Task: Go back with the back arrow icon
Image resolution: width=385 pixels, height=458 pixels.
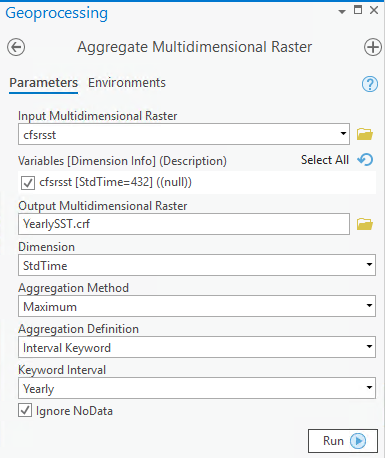Action: point(16,47)
